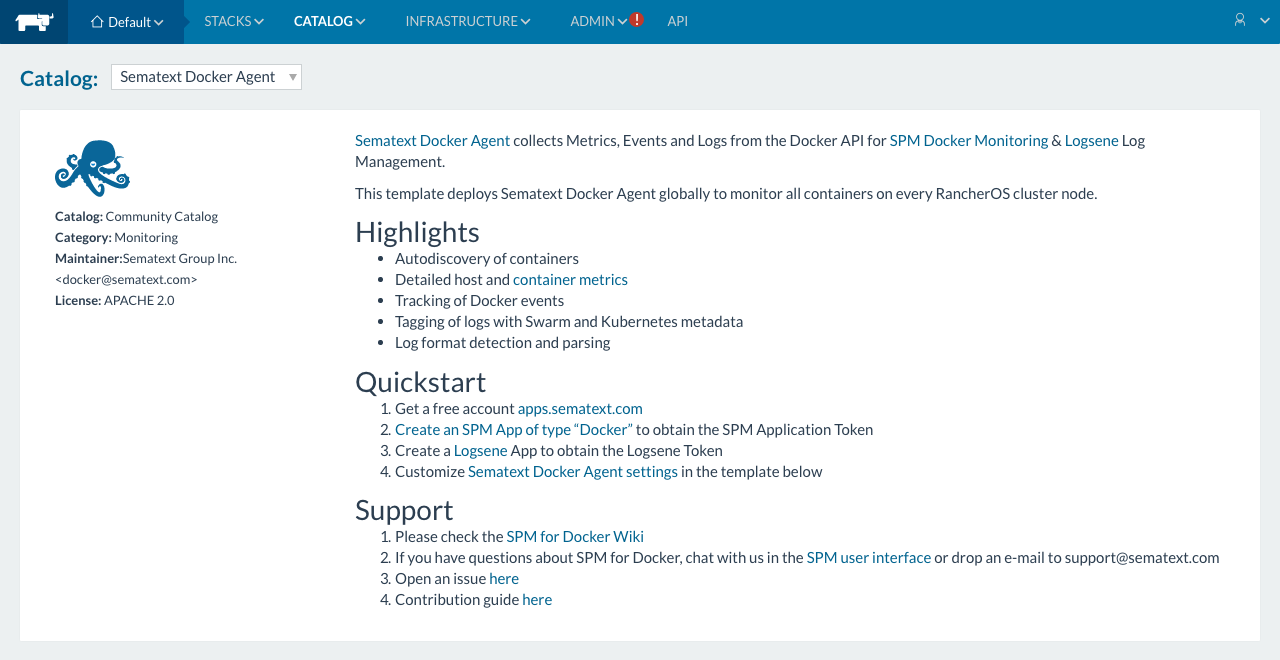The image size is (1280, 660).
Task: Visit the apps.sematext.com link
Action: click(580, 409)
